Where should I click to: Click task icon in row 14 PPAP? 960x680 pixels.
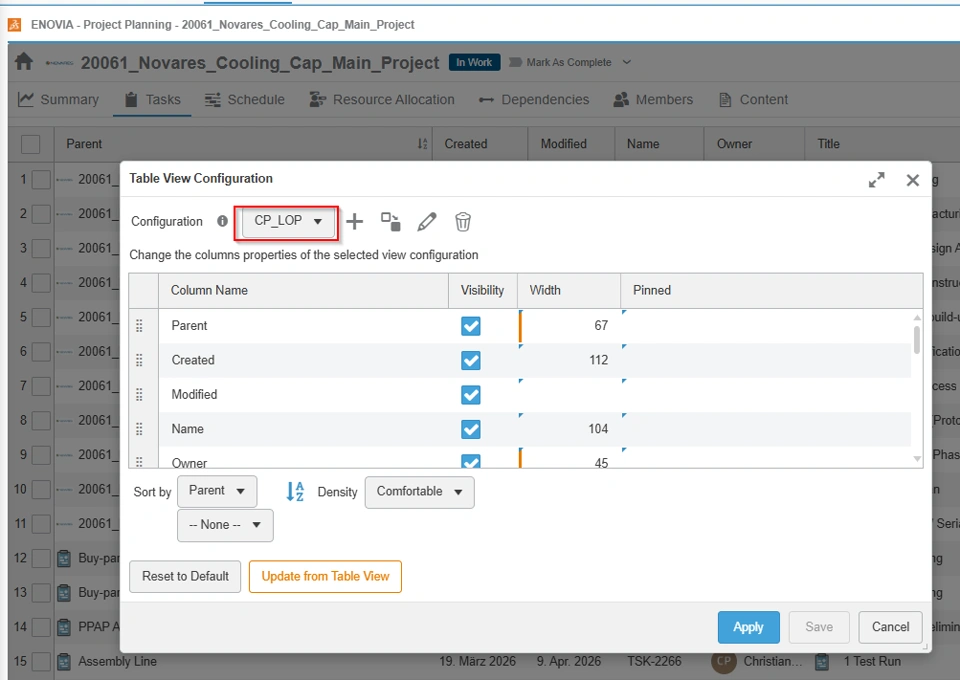point(64,627)
